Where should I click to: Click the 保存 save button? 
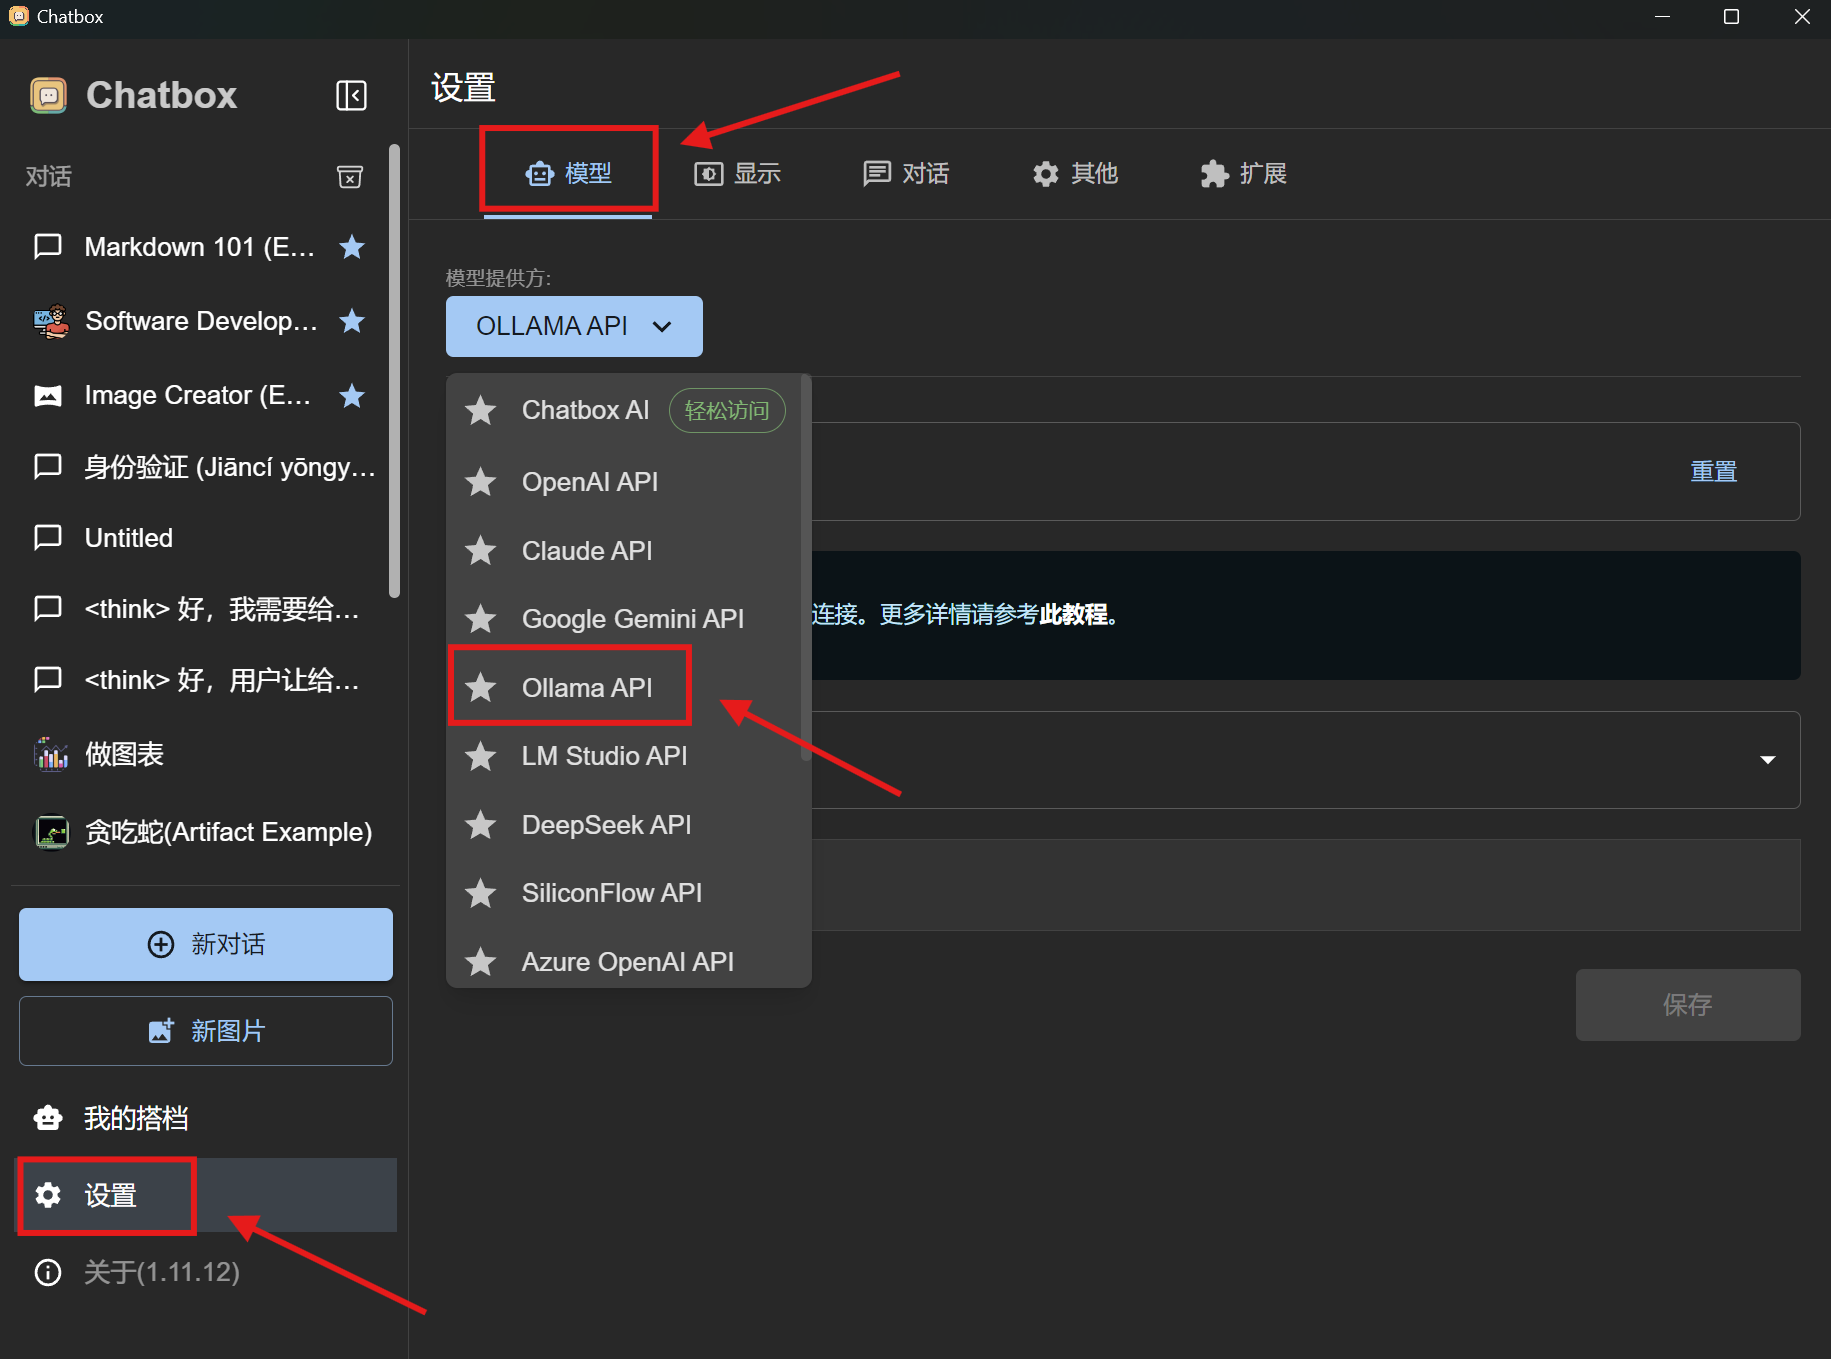click(x=1688, y=1005)
